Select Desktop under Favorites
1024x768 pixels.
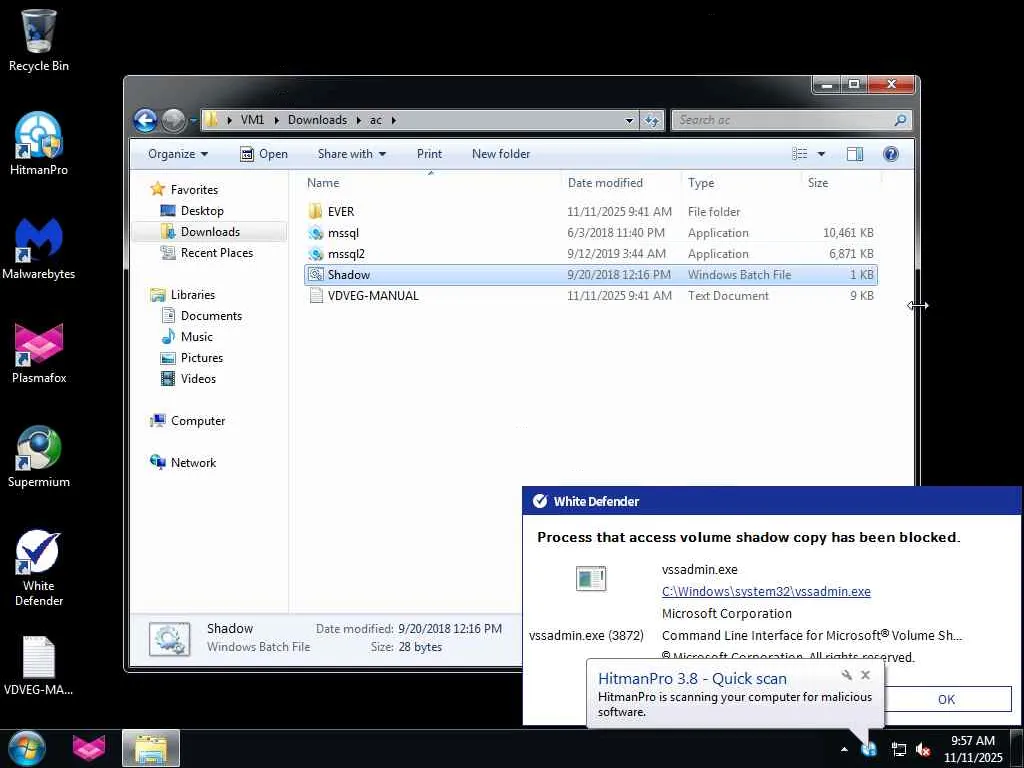point(202,211)
